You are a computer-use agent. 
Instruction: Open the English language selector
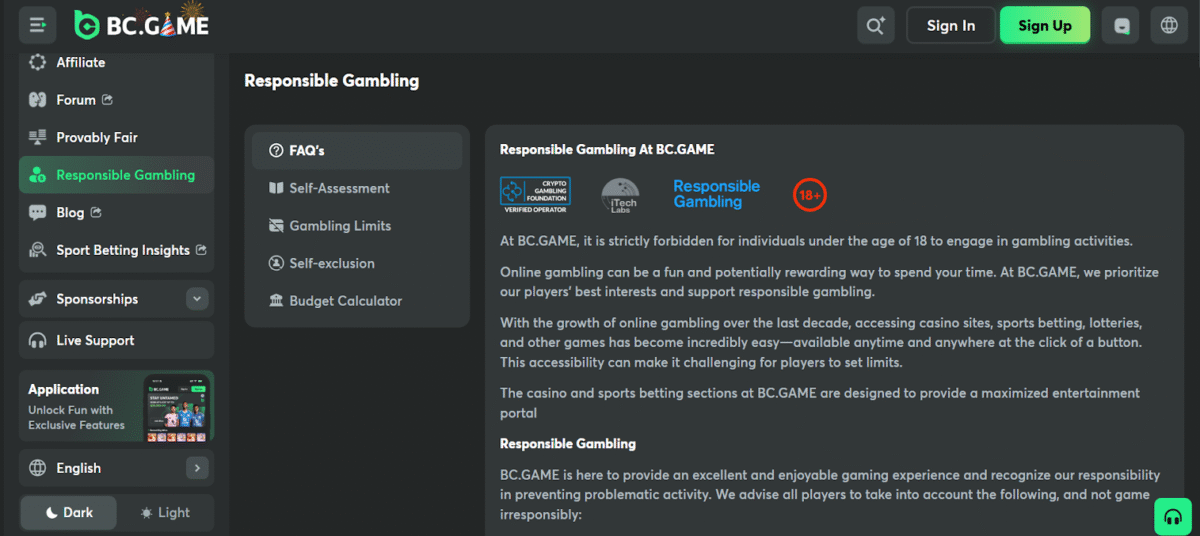[x=116, y=468]
